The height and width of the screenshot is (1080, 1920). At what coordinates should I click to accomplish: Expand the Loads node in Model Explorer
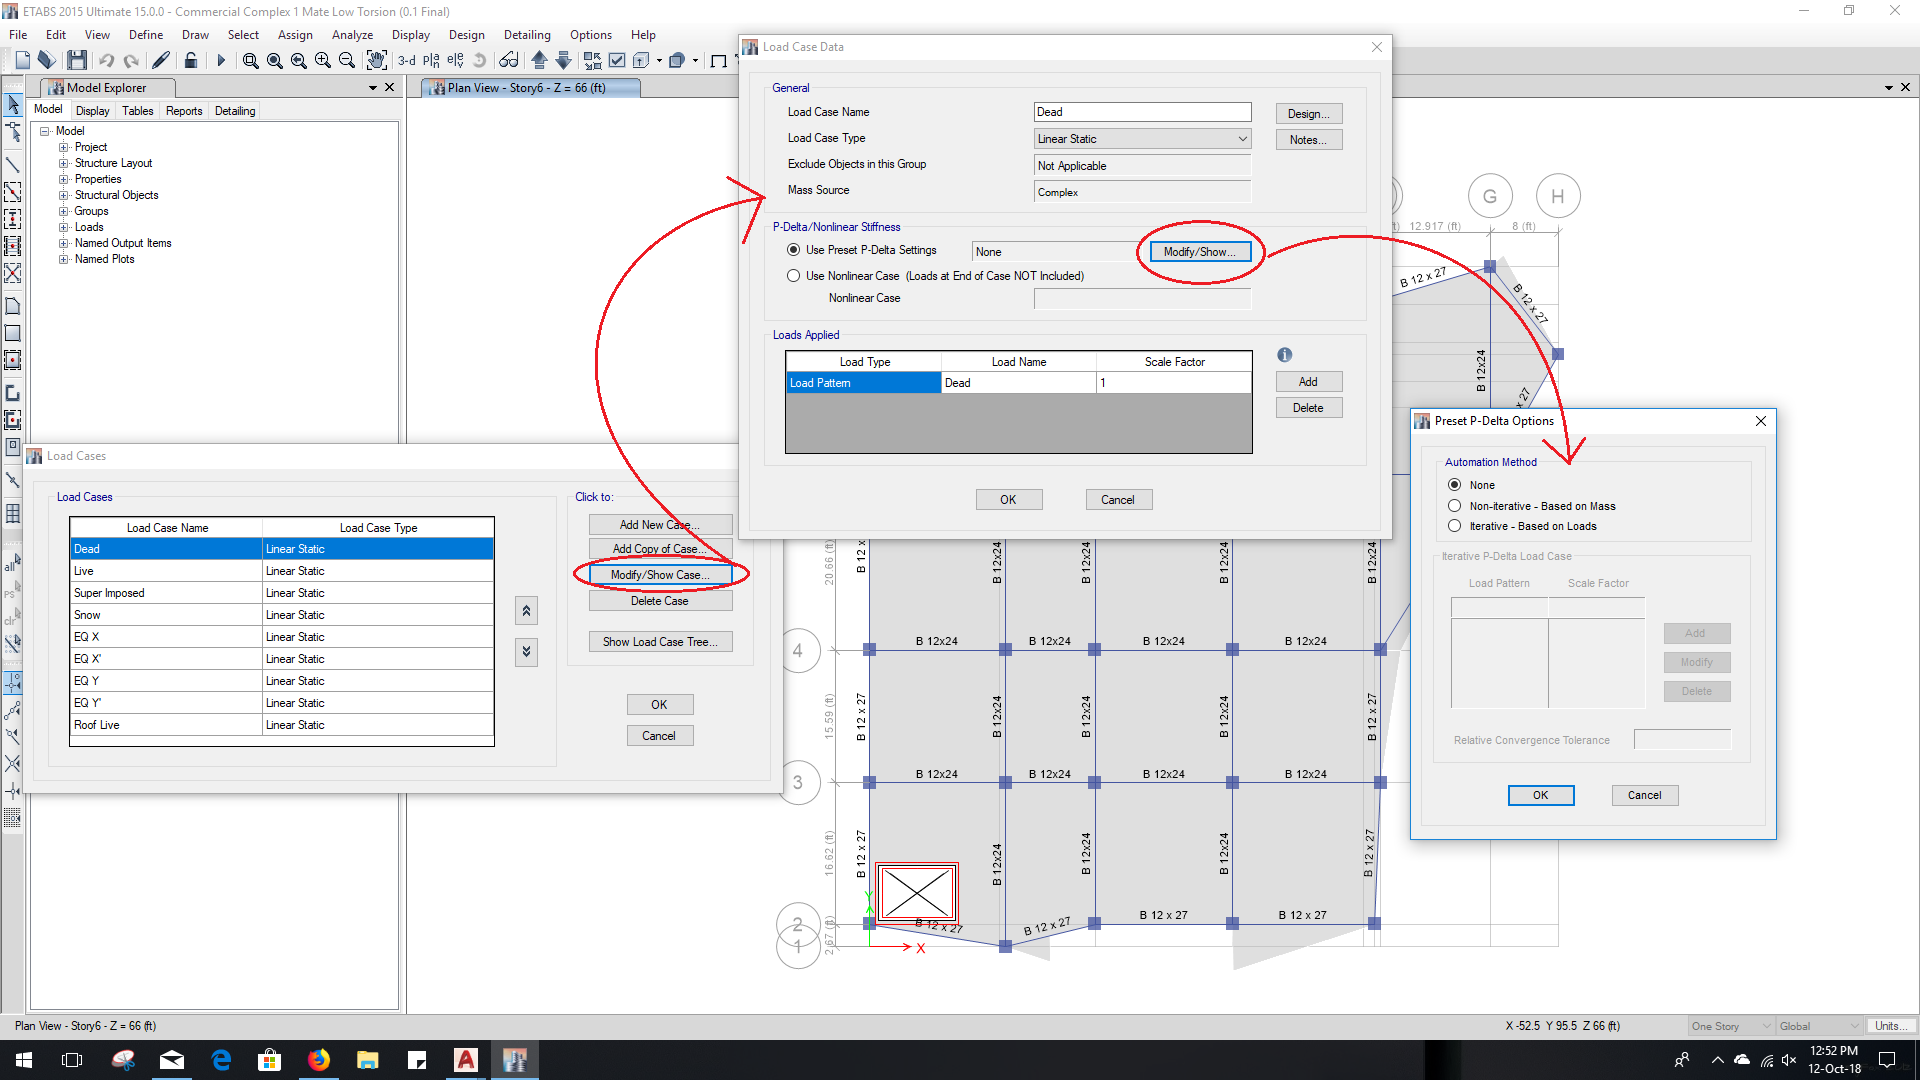[64, 227]
